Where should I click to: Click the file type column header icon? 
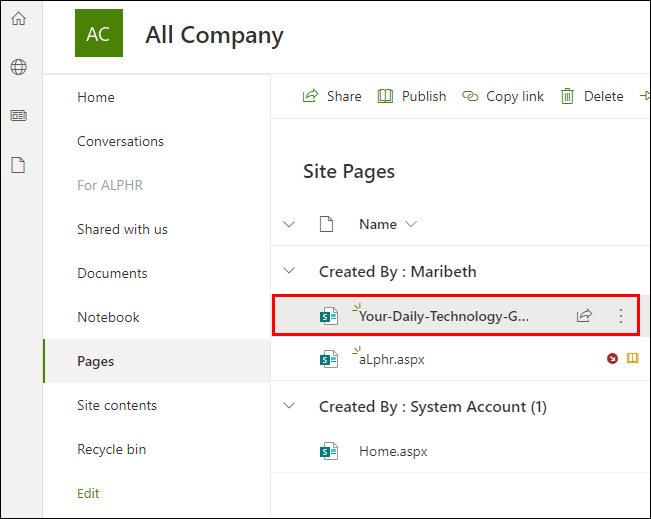coord(325,224)
